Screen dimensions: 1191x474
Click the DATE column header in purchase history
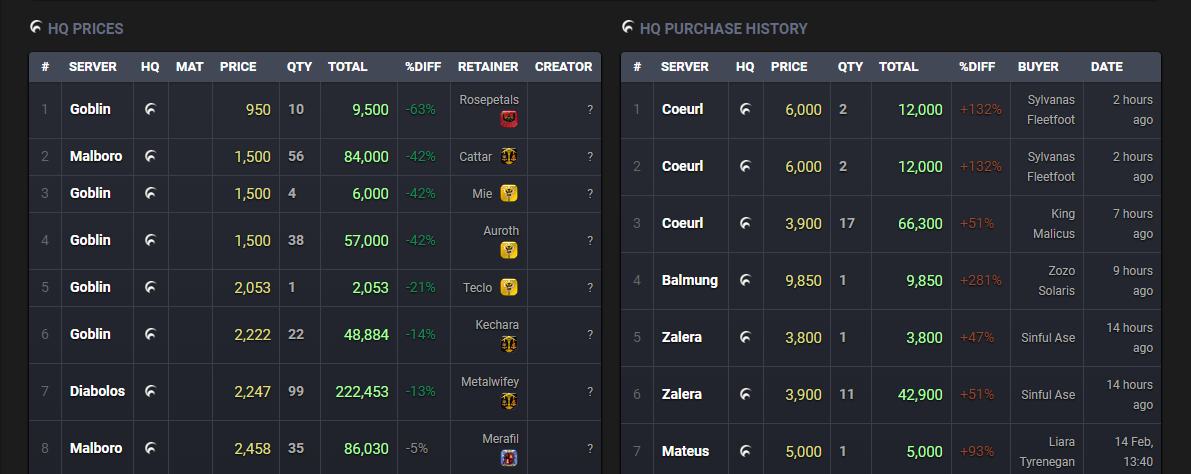point(1106,67)
